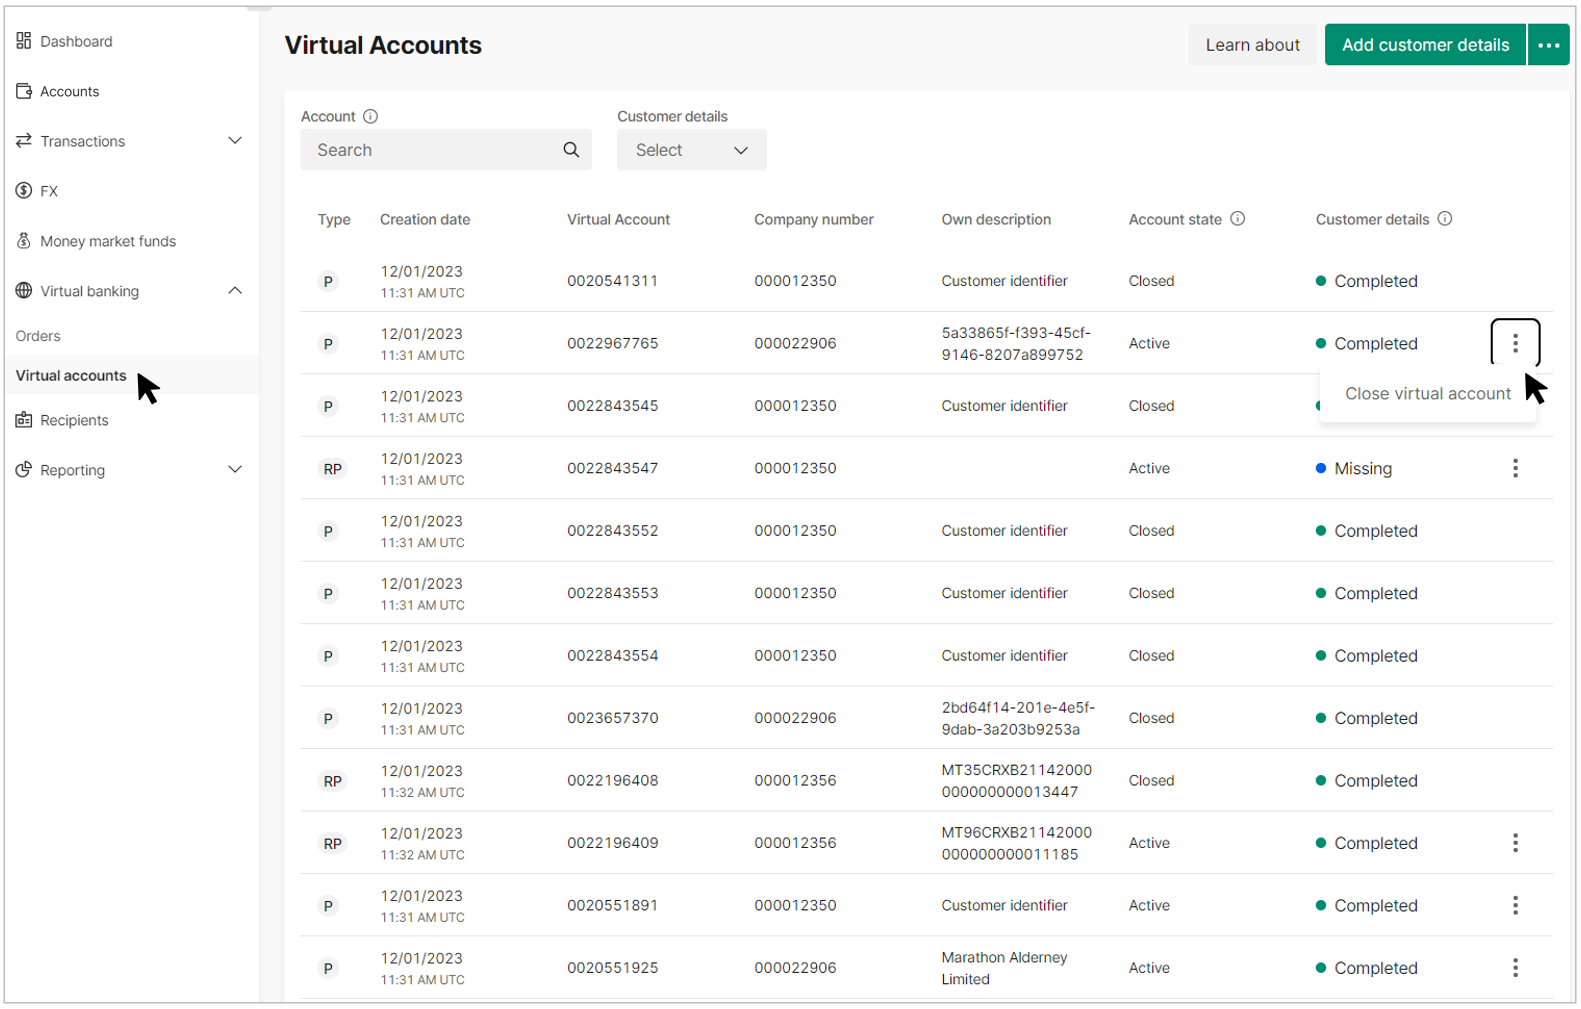1581x1009 pixels.
Task: Click the blue Missing status dot
Action: point(1321,468)
